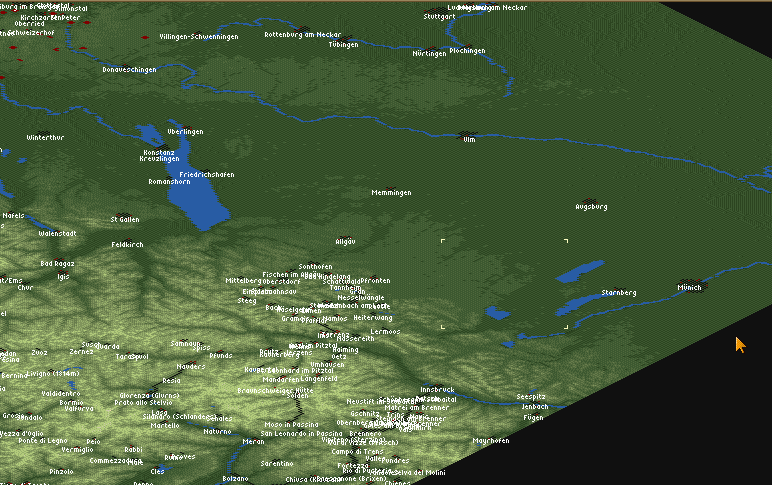Open the Feldkirch town label
Image resolution: width=772 pixels, height=485 pixels.
click(x=128, y=244)
